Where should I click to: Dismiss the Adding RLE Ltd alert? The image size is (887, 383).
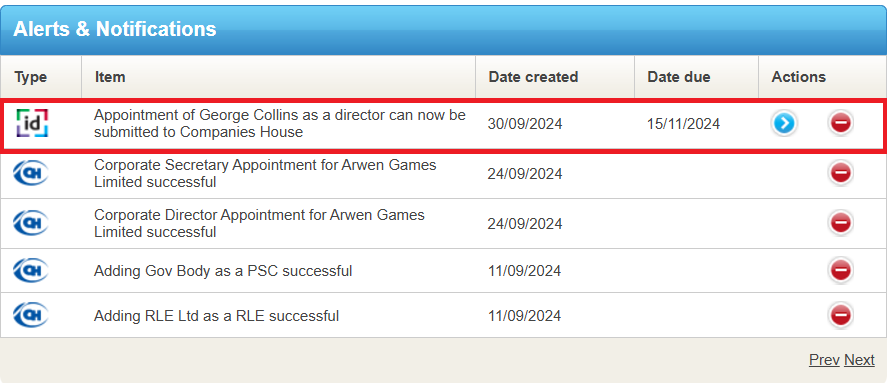click(841, 315)
